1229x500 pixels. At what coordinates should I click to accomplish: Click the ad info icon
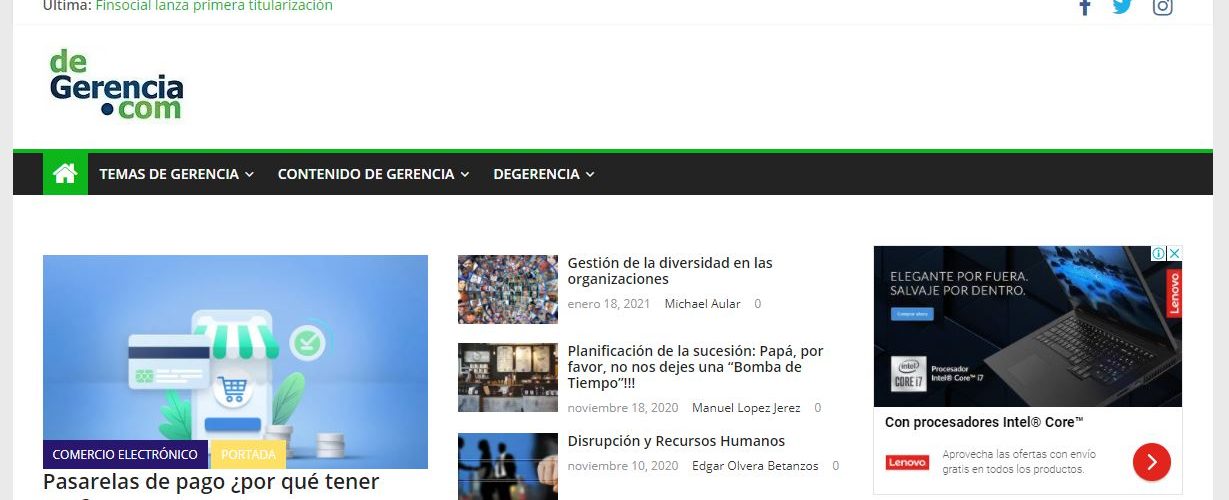[x=1159, y=254]
